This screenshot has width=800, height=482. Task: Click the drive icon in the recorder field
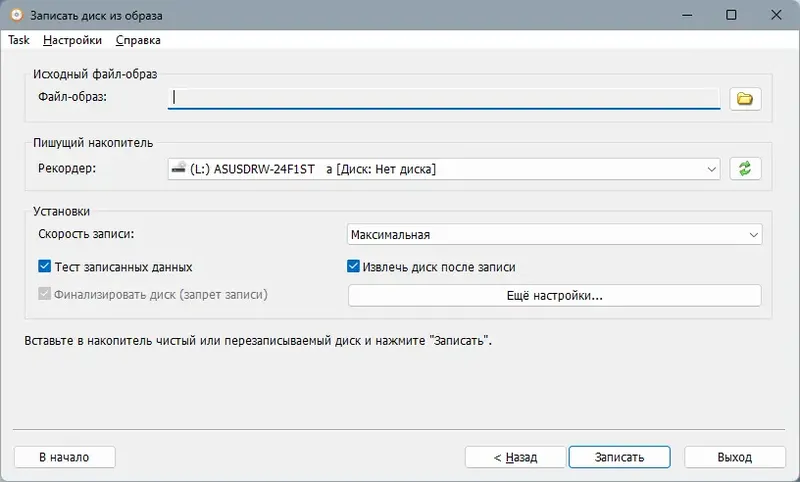point(178,169)
